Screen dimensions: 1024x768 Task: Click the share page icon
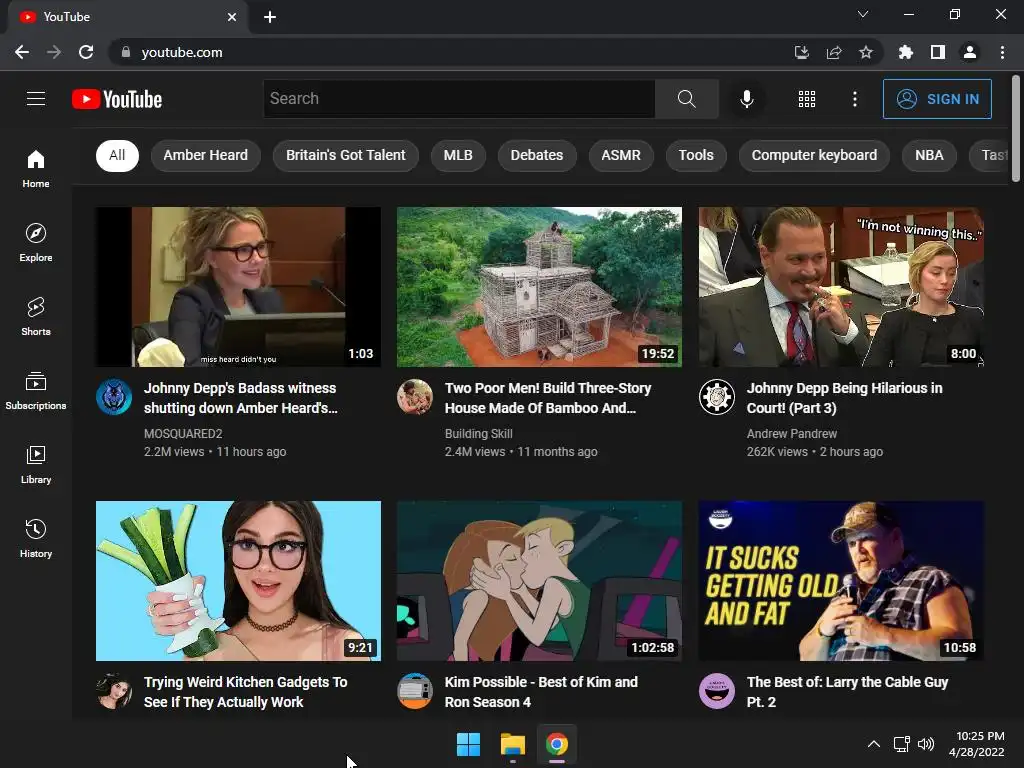(833, 52)
